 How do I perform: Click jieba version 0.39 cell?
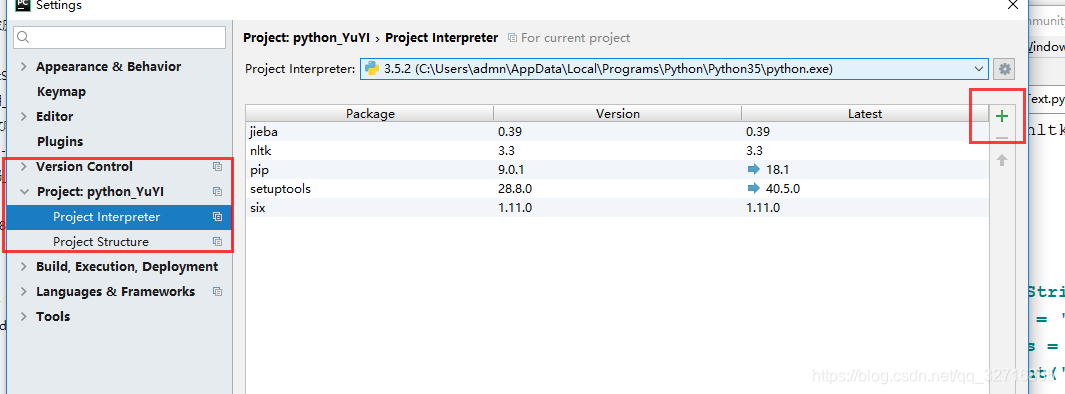coord(509,132)
